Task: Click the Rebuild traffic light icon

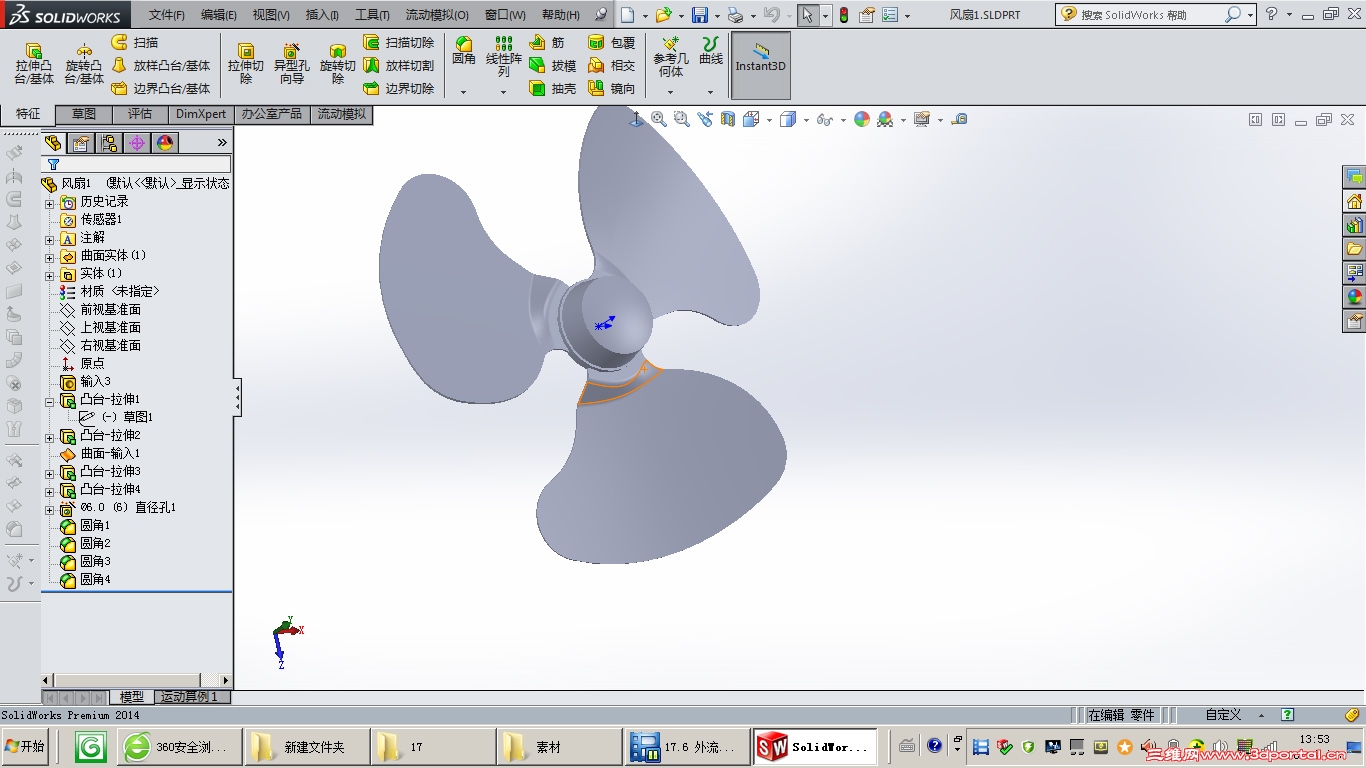Action: 843,15
